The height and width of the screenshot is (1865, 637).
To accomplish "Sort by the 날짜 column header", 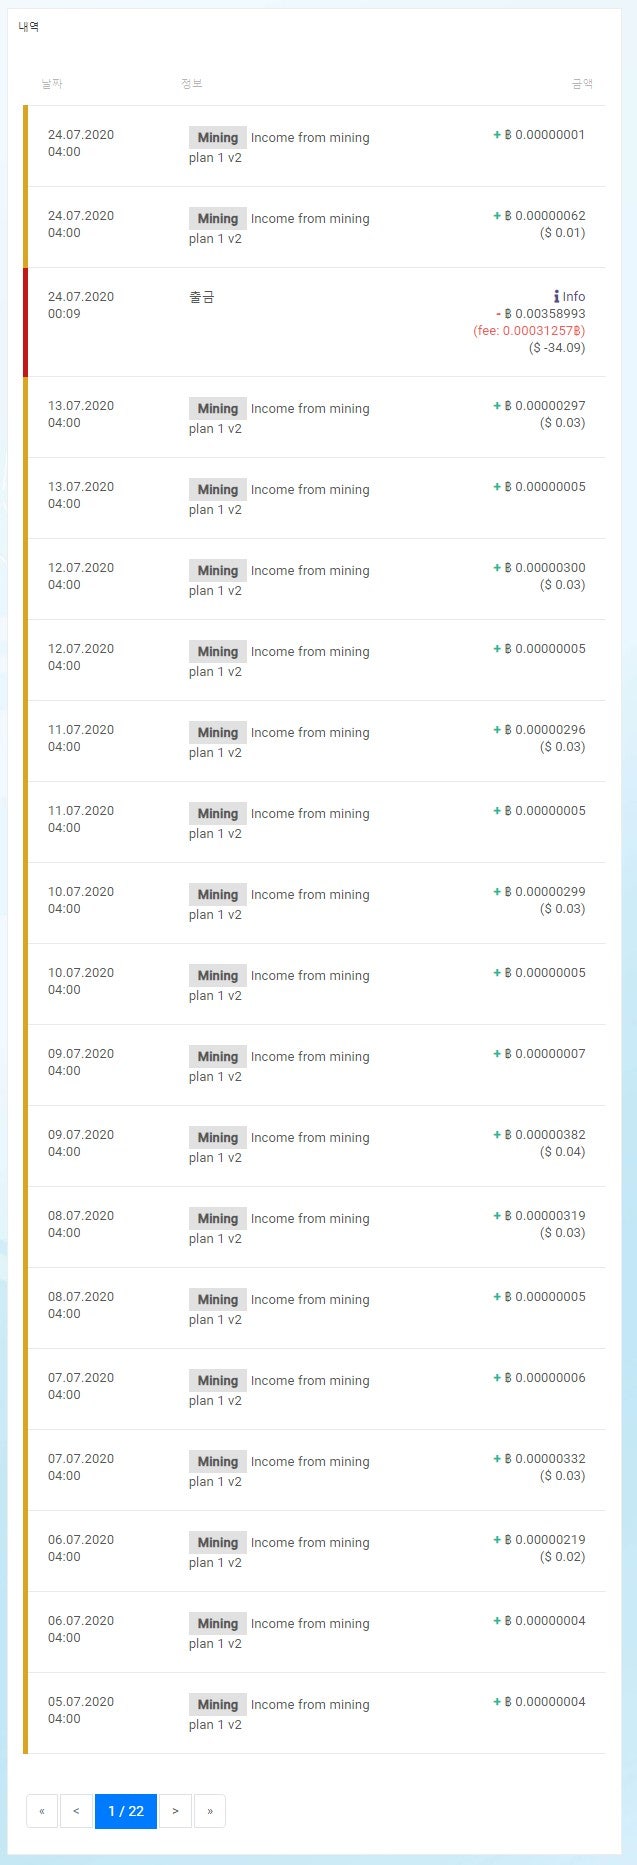I will (x=52, y=84).
